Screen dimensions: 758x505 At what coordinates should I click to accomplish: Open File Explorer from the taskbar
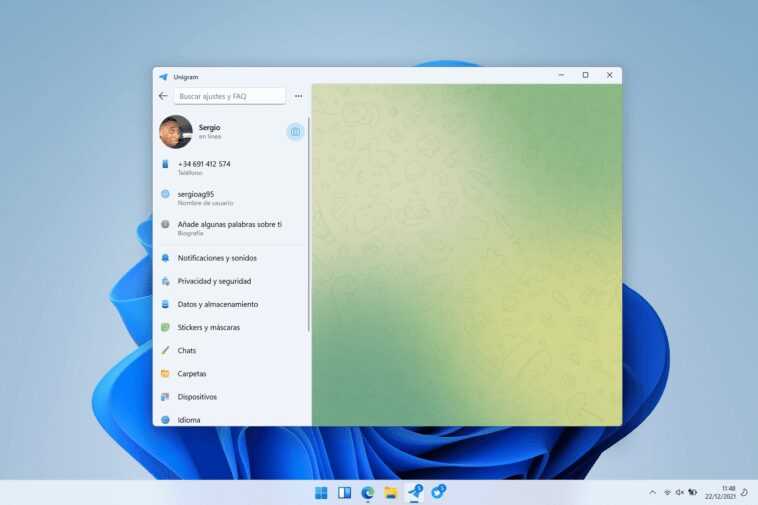tap(391, 492)
